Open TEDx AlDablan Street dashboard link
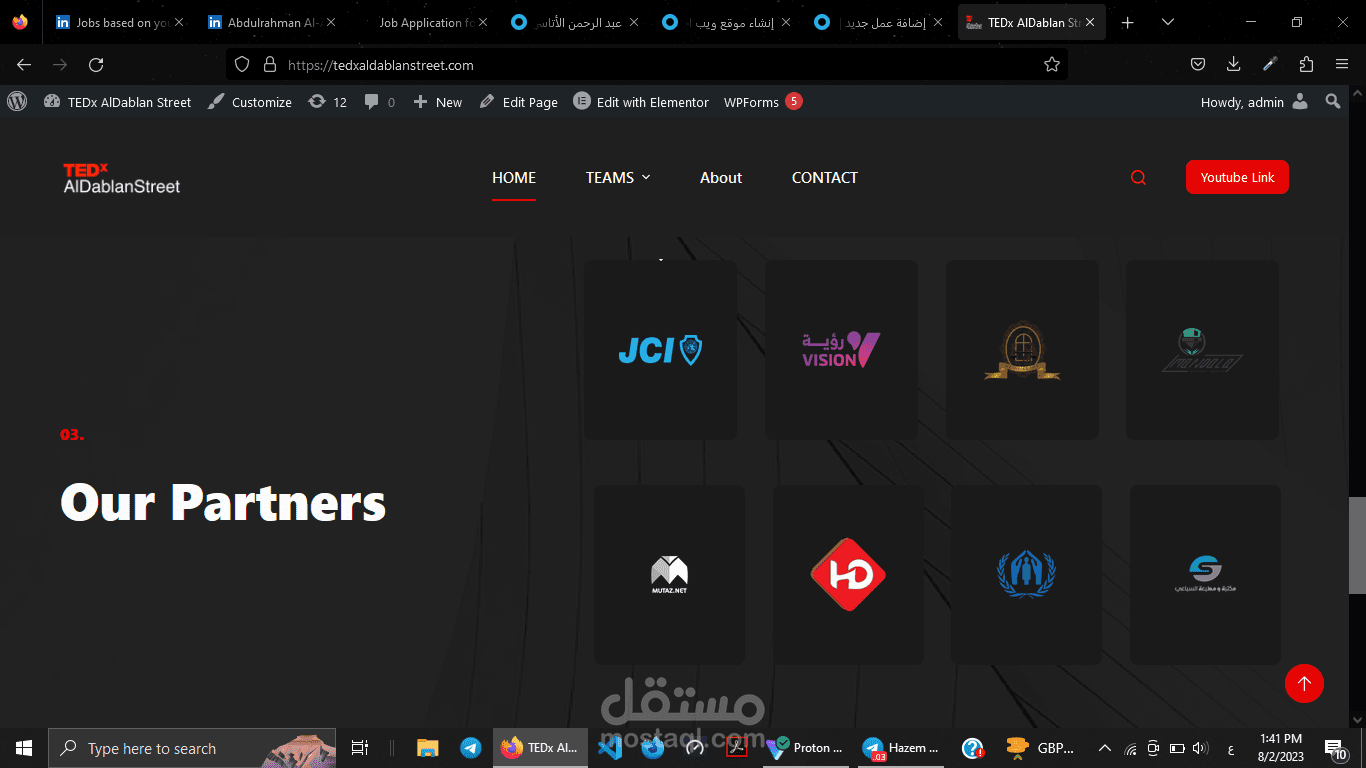This screenshot has width=1366, height=768. (117, 102)
